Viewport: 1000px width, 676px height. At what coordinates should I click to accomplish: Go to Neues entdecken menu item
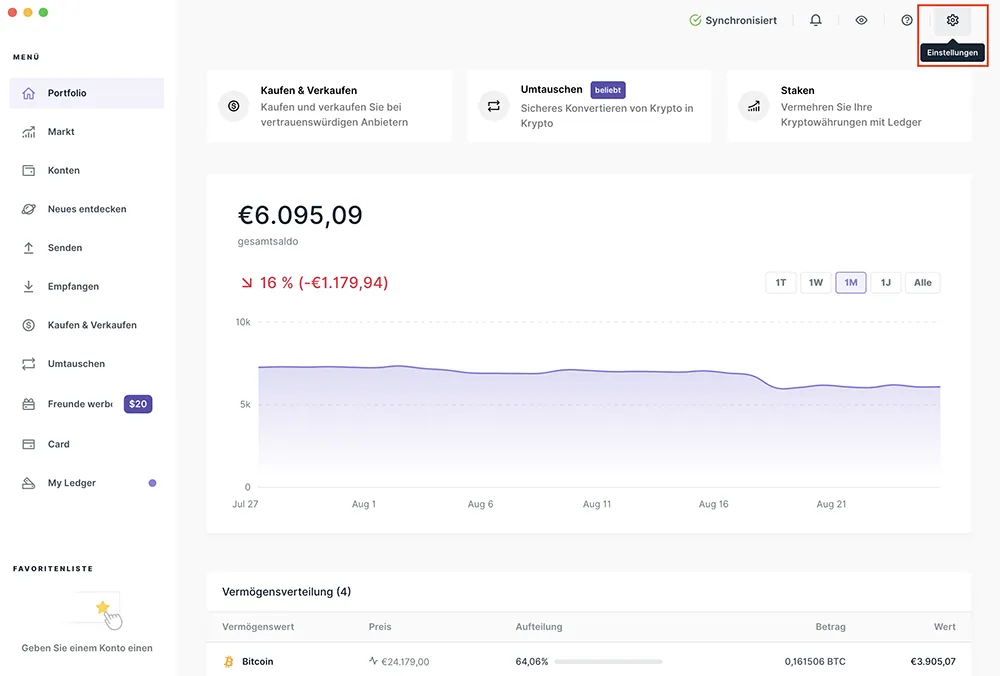[87, 209]
